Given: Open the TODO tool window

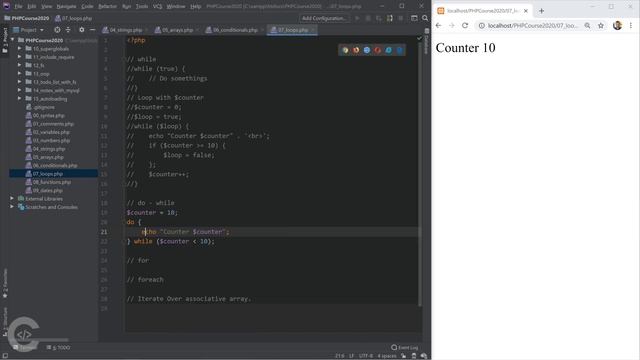Looking at the screenshot, I should point(58,347).
